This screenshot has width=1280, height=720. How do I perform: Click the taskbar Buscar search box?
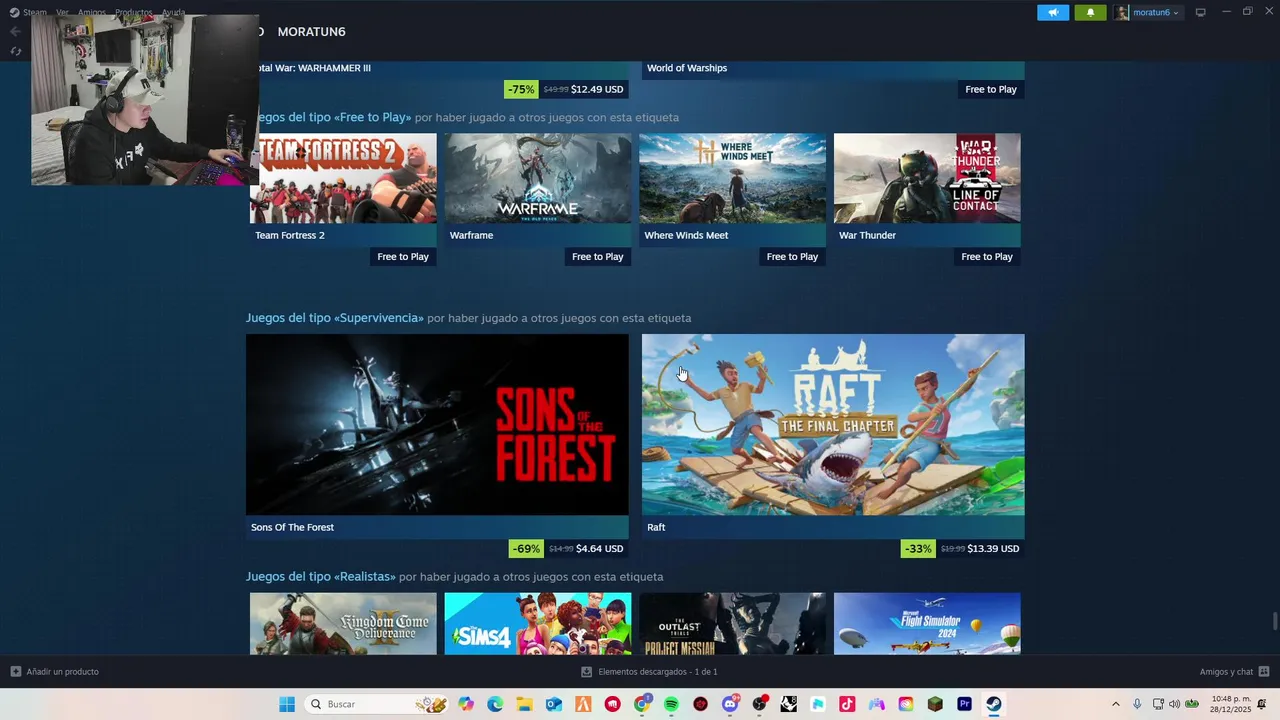[378, 704]
